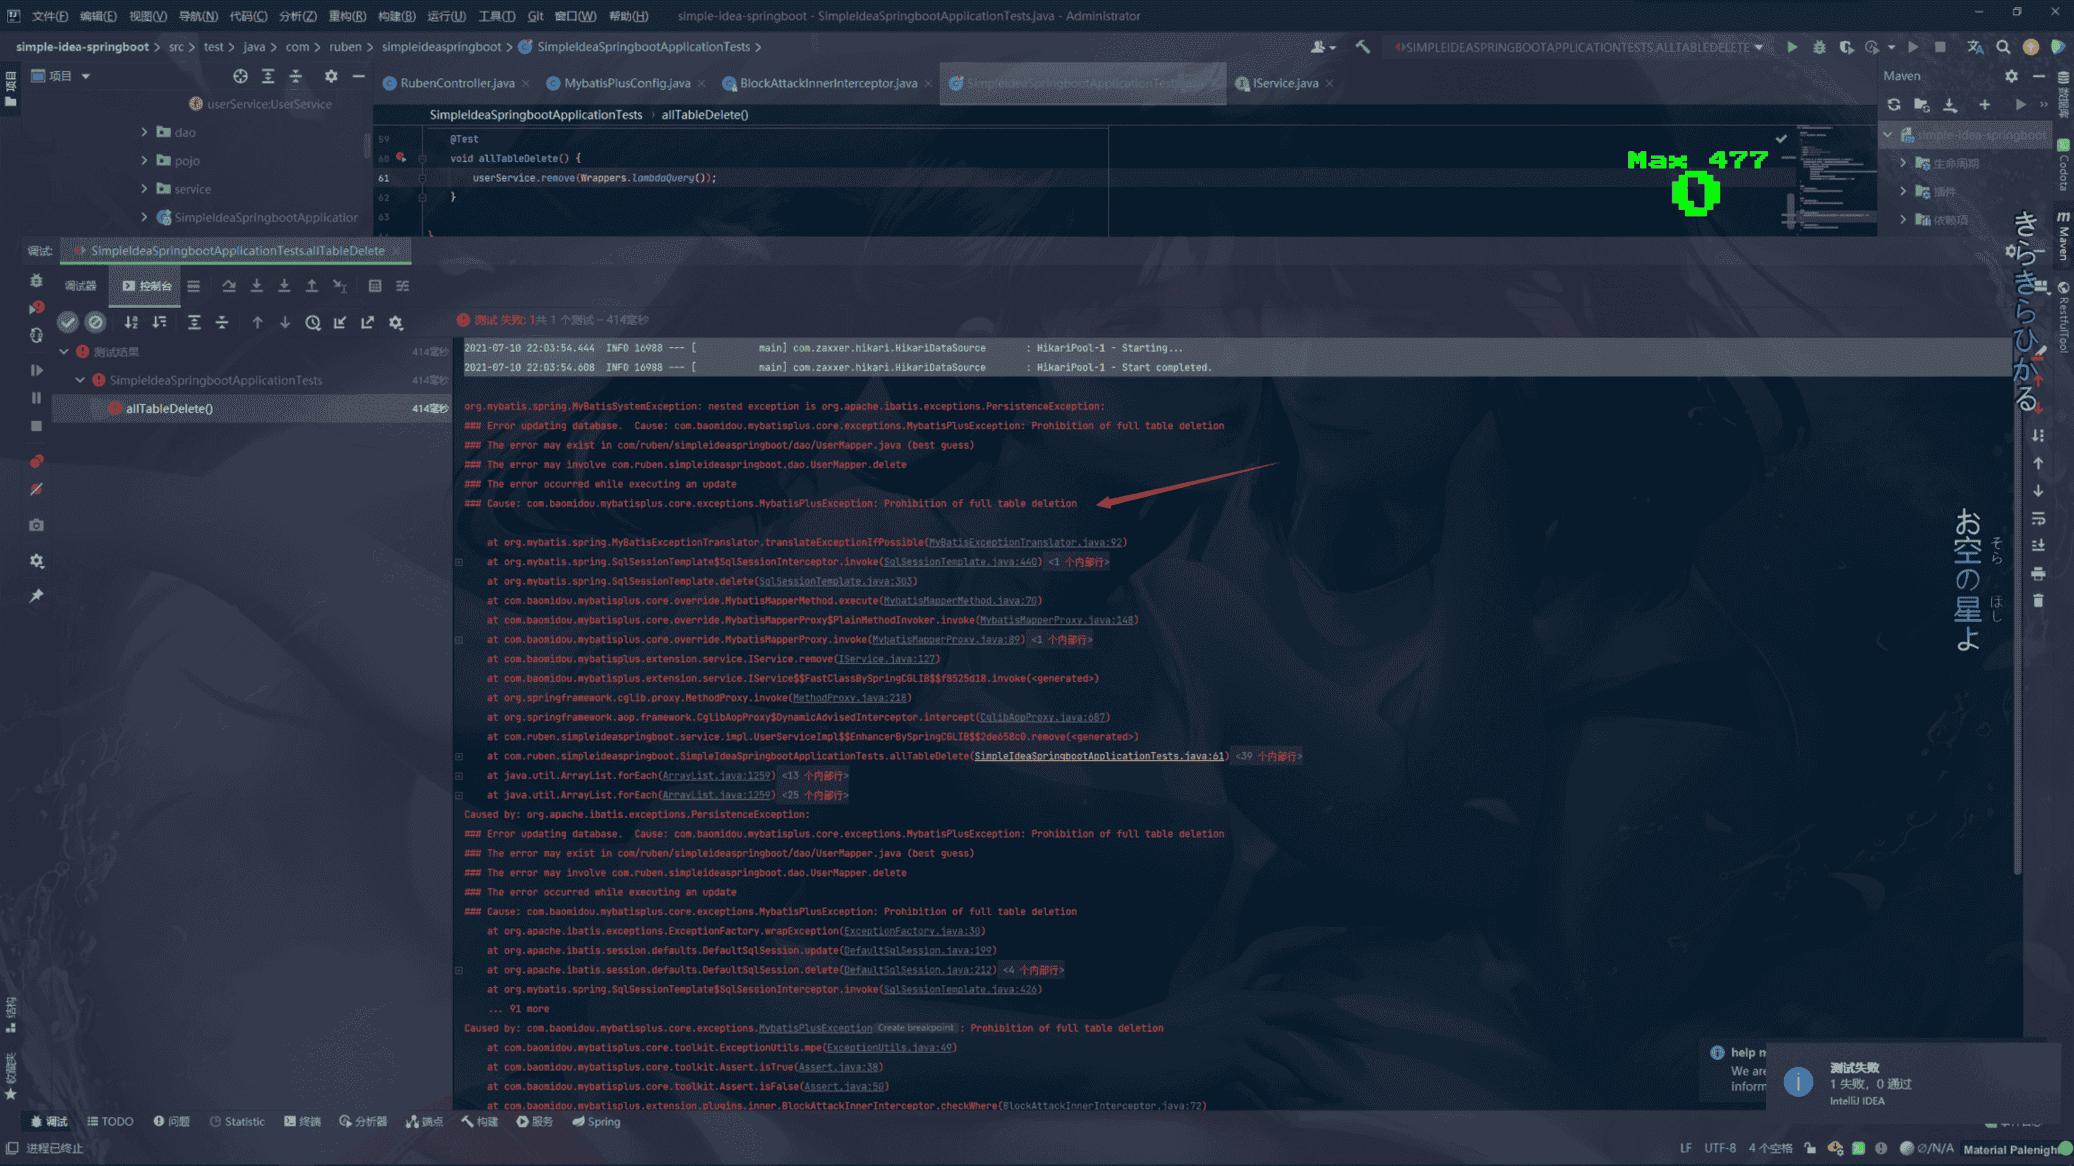This screenshot has width=2074, height=1166.
Task: Click the Import tests history clock icon
Action: pos(313,322)
